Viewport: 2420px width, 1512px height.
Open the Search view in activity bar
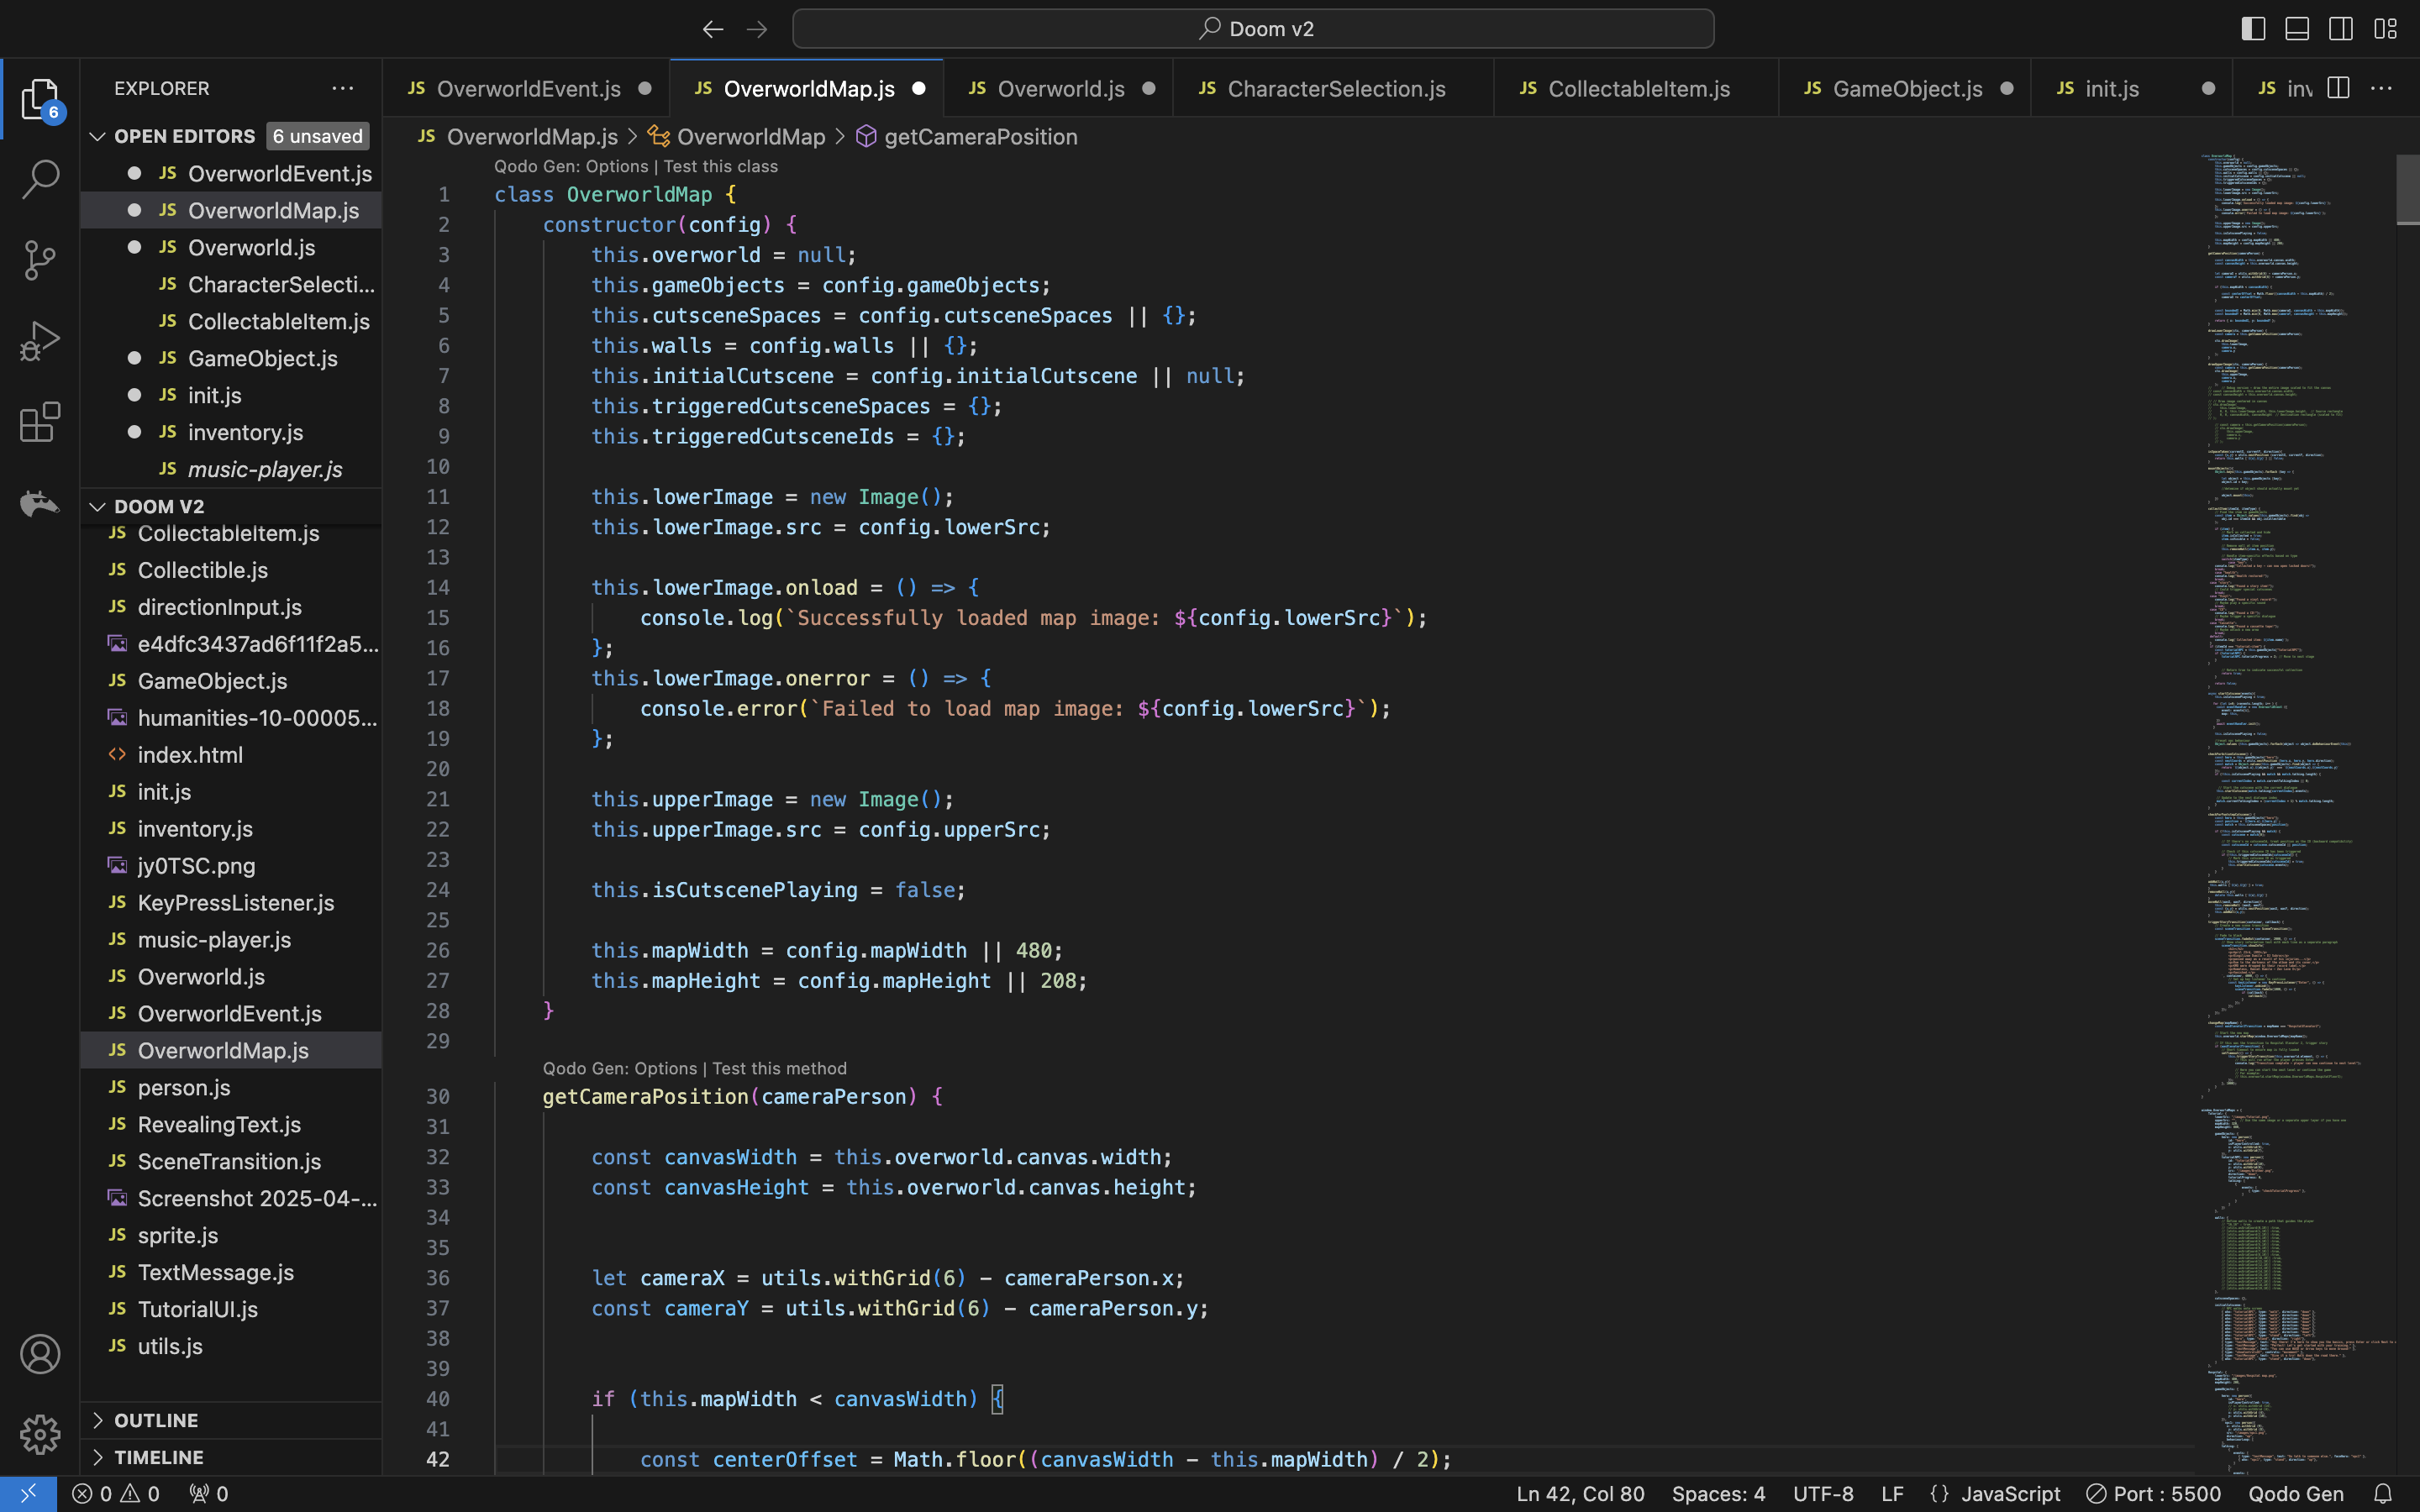coord(40,180)
